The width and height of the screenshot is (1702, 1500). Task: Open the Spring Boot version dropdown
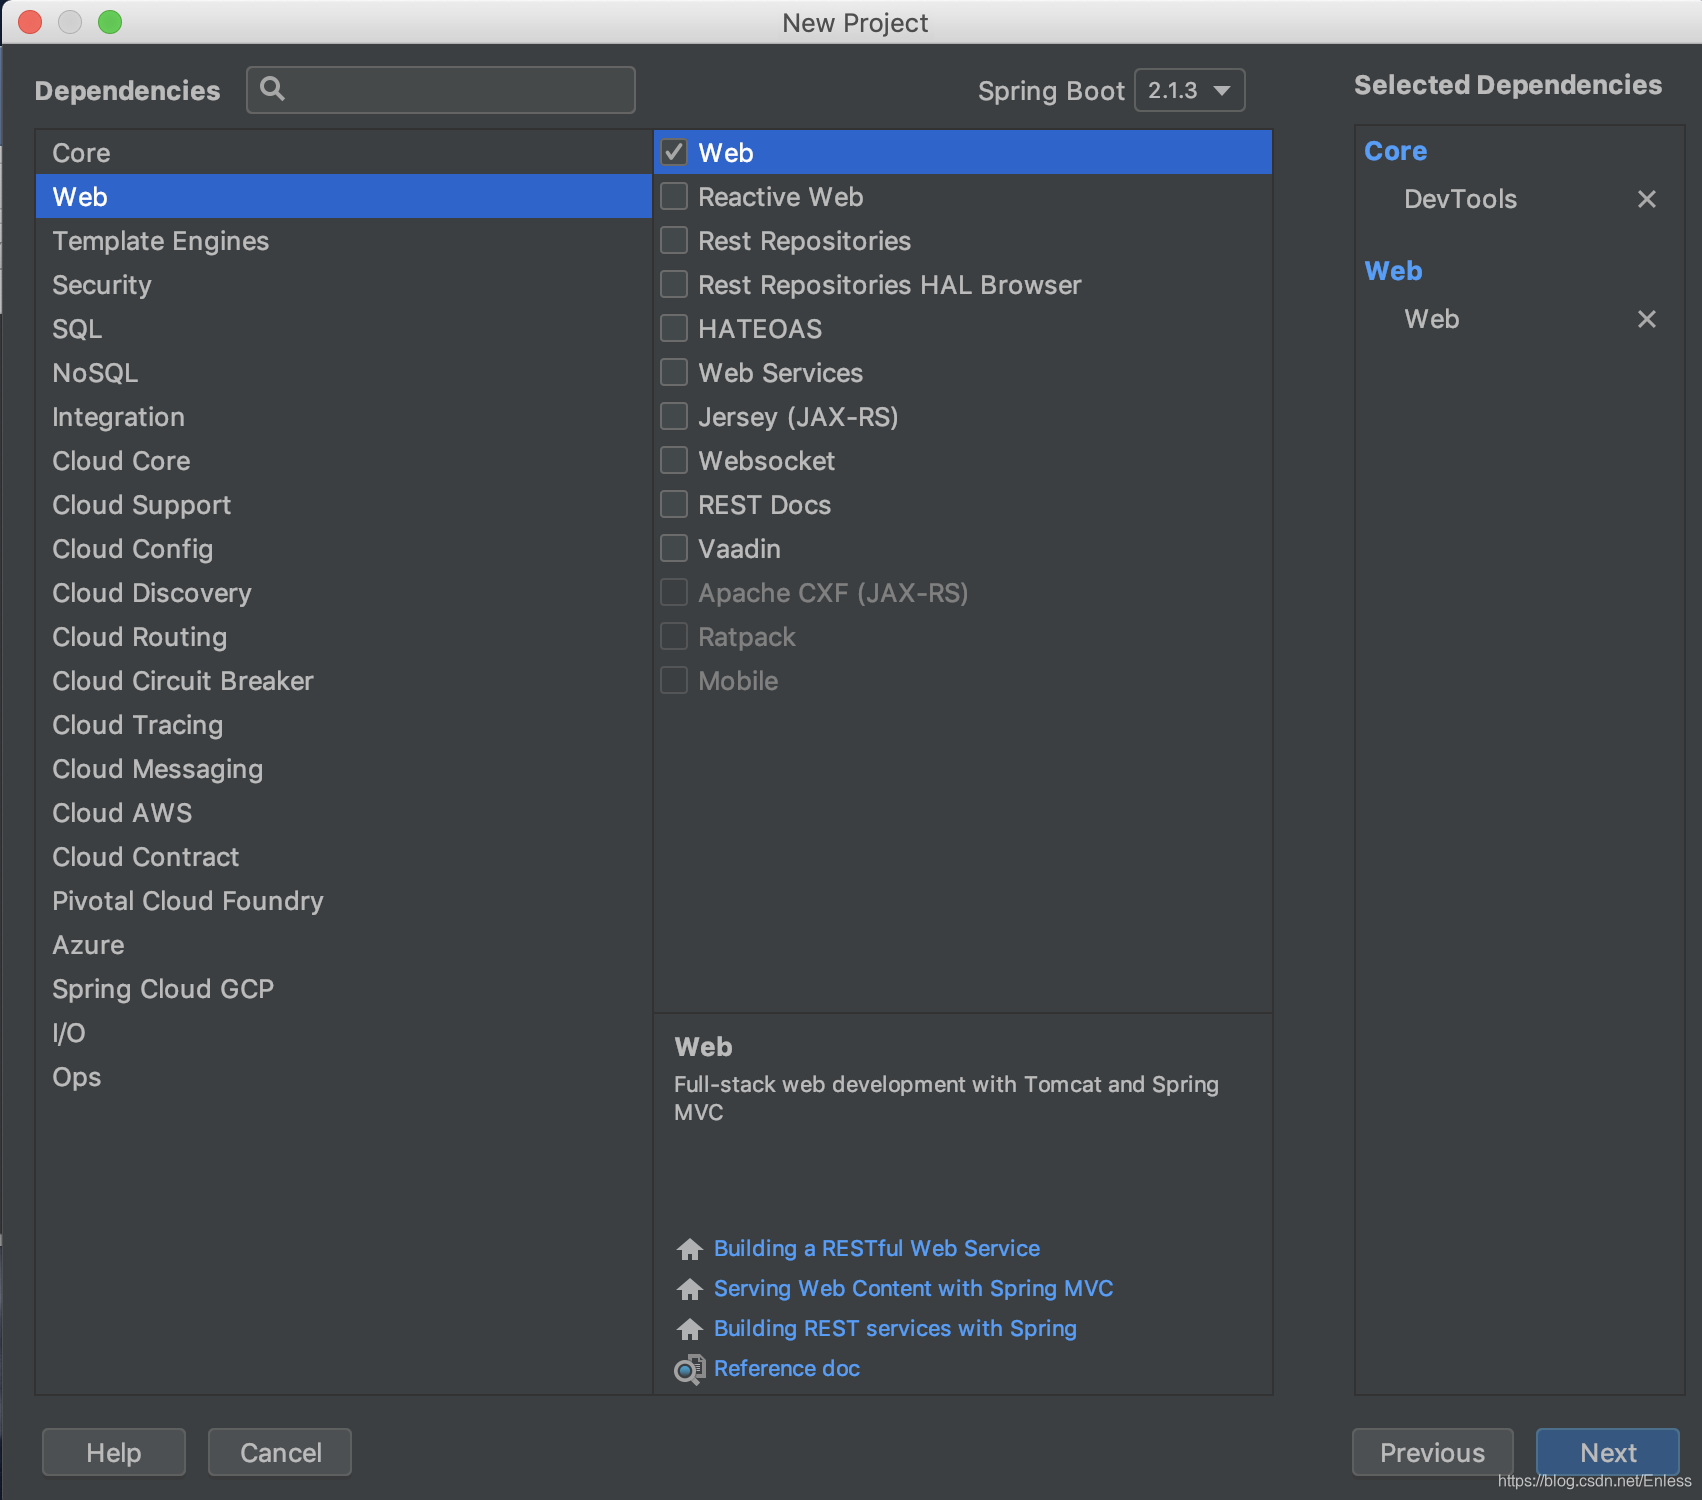click(1189, 90)
